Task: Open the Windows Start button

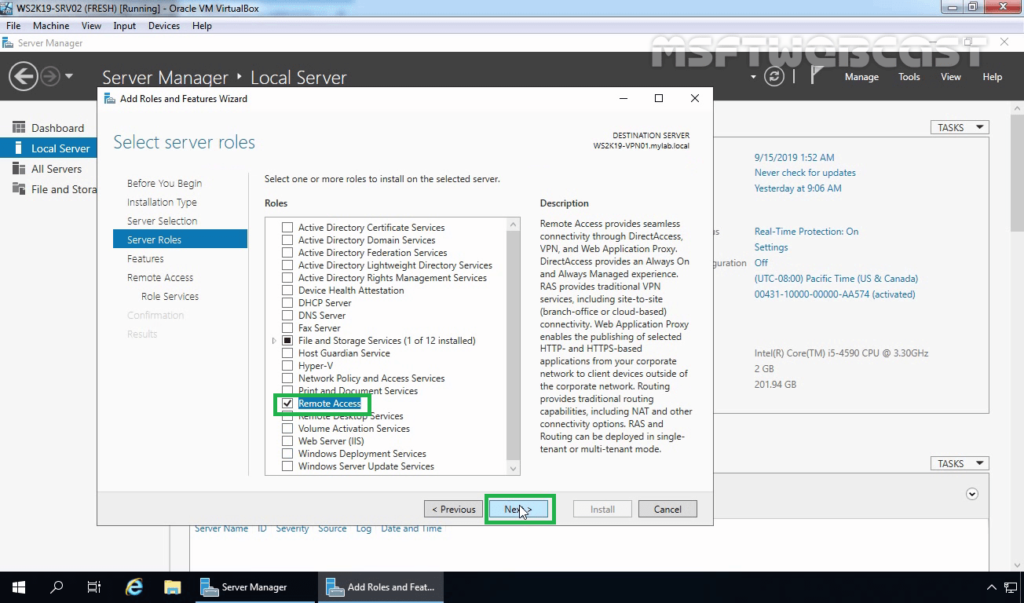Action: coord(18,587)
